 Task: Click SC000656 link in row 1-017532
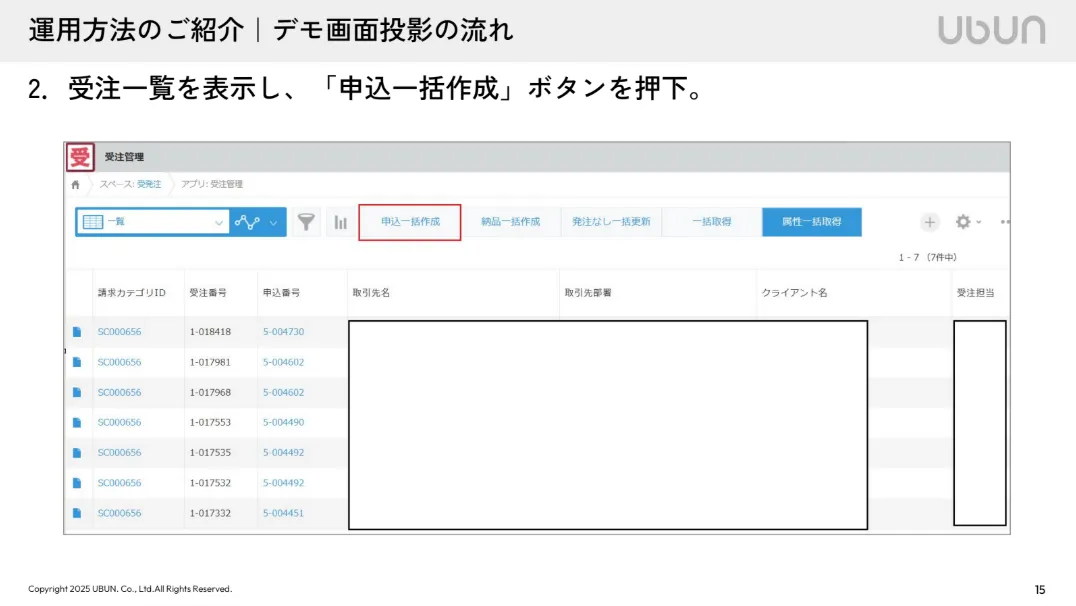(x=119, y=482)
